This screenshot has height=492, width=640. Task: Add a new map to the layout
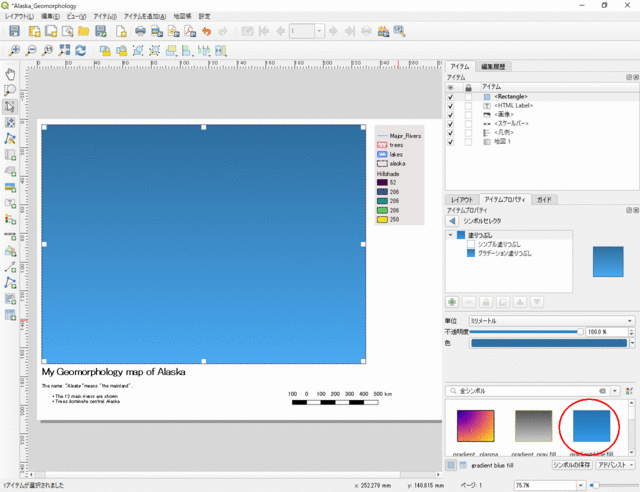[x=10, y=155]
